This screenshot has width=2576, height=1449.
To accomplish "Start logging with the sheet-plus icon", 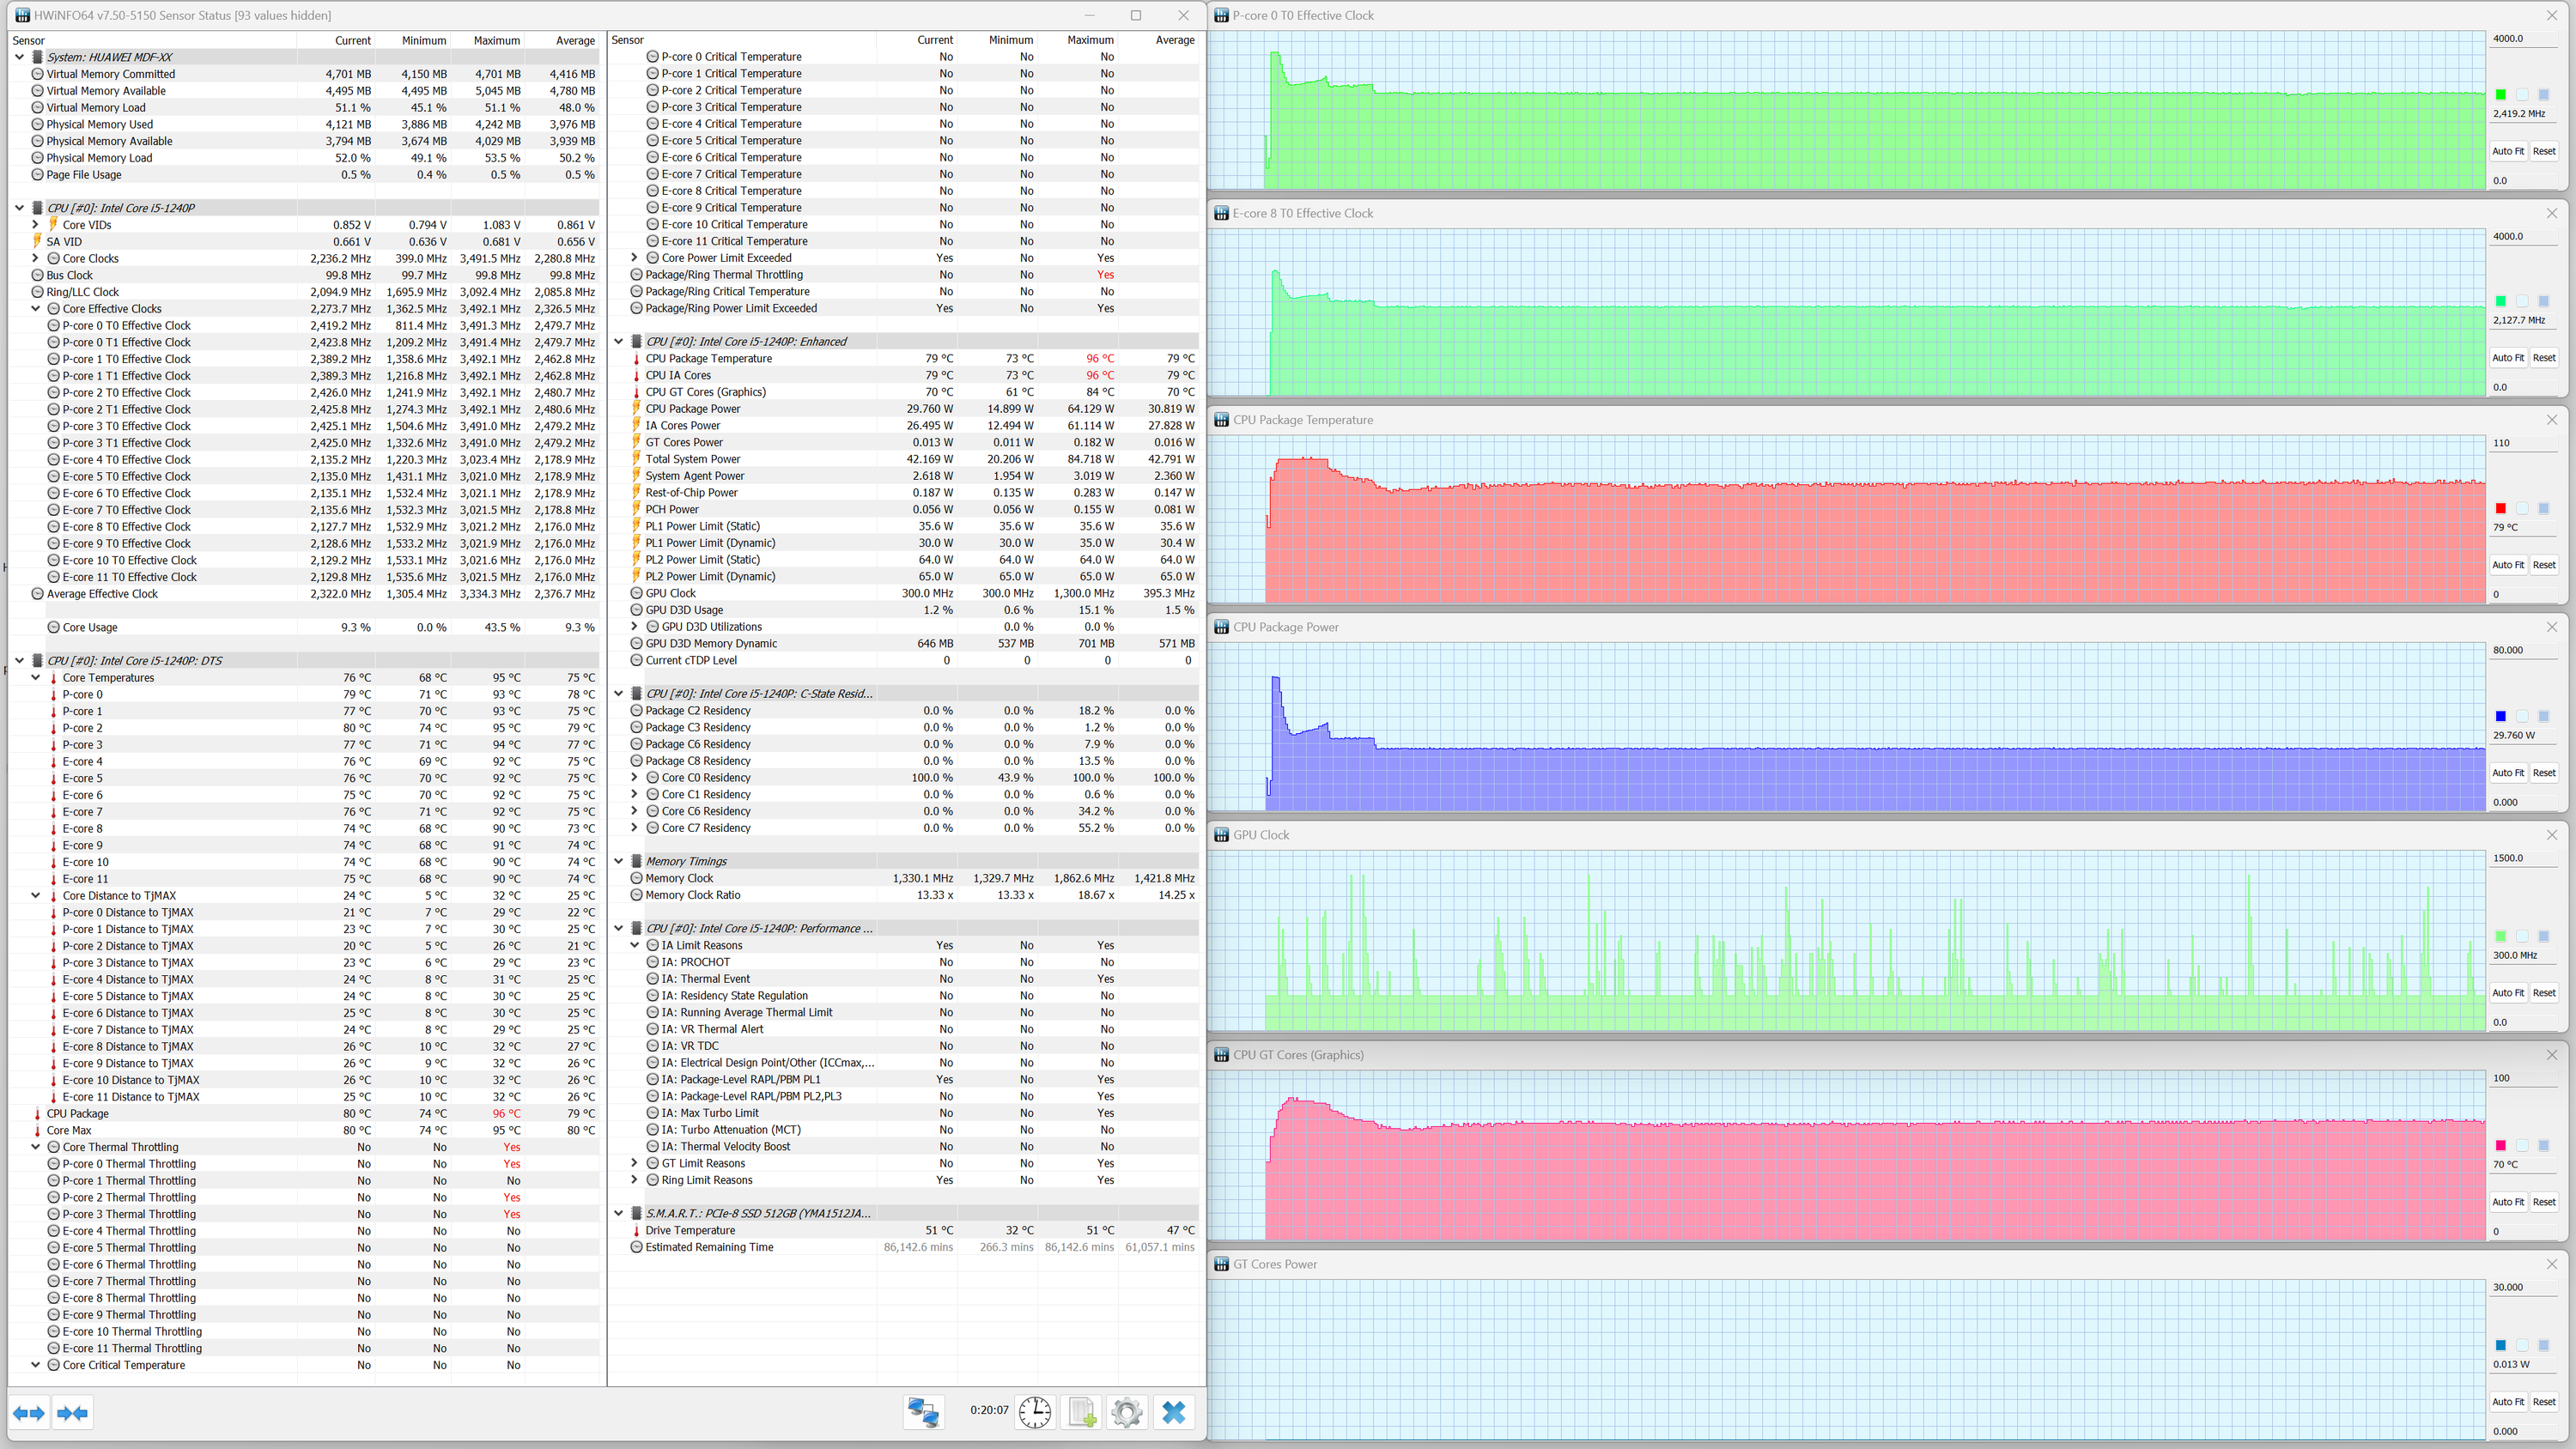I will pyautogui.click(x=1081, y=1412).
